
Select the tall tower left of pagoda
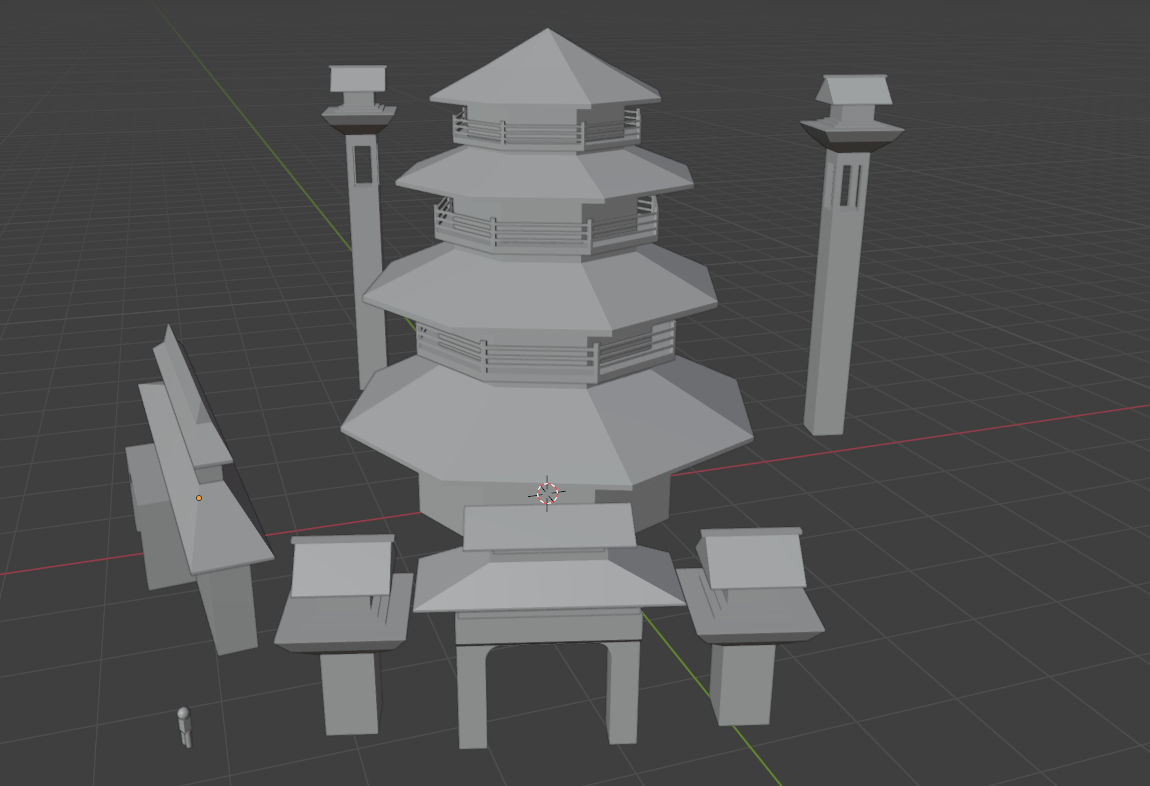click(x=361, y=227)
